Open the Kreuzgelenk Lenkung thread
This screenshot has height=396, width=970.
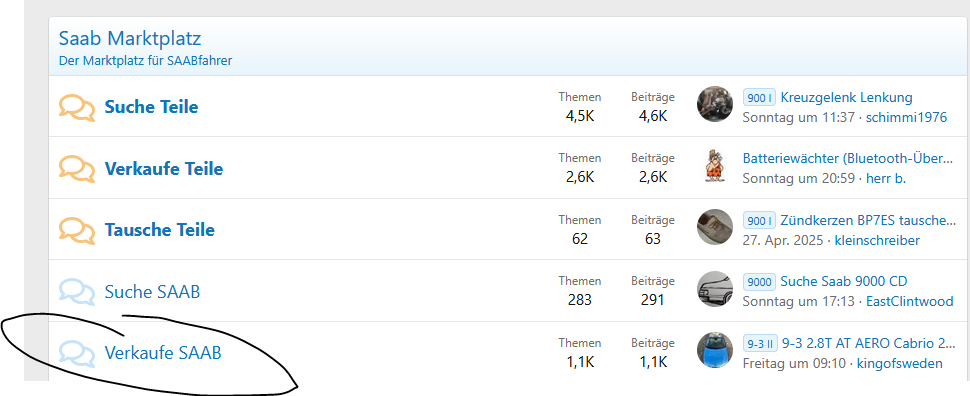[846, 97]
